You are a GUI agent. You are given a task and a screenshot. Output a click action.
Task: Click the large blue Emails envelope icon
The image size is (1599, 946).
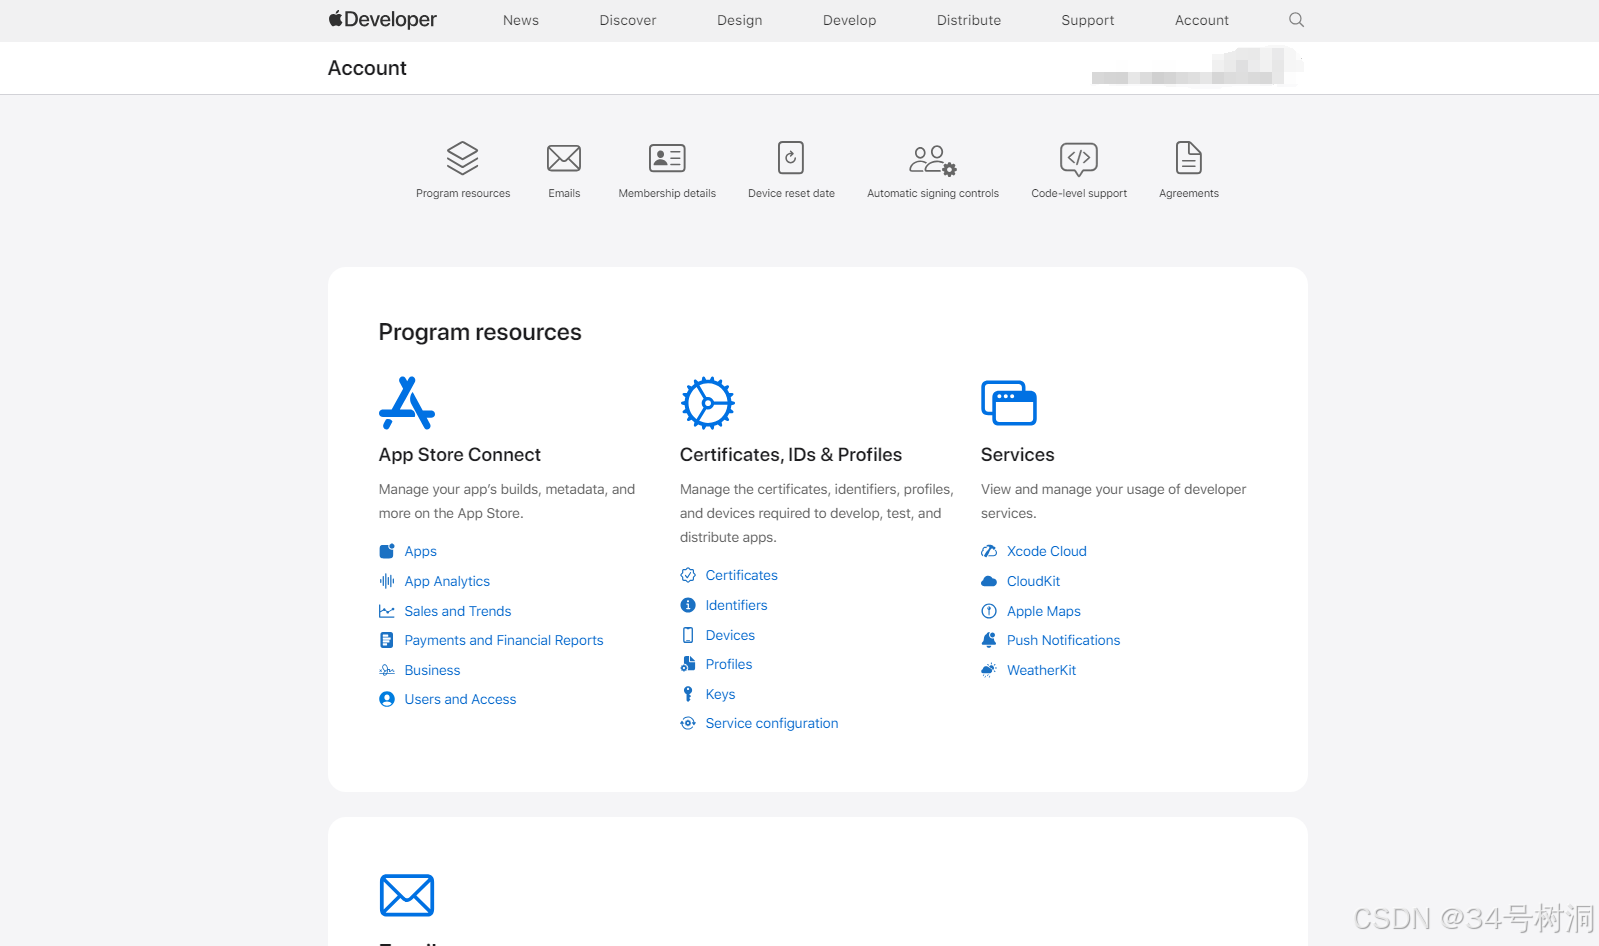(407, 895)
